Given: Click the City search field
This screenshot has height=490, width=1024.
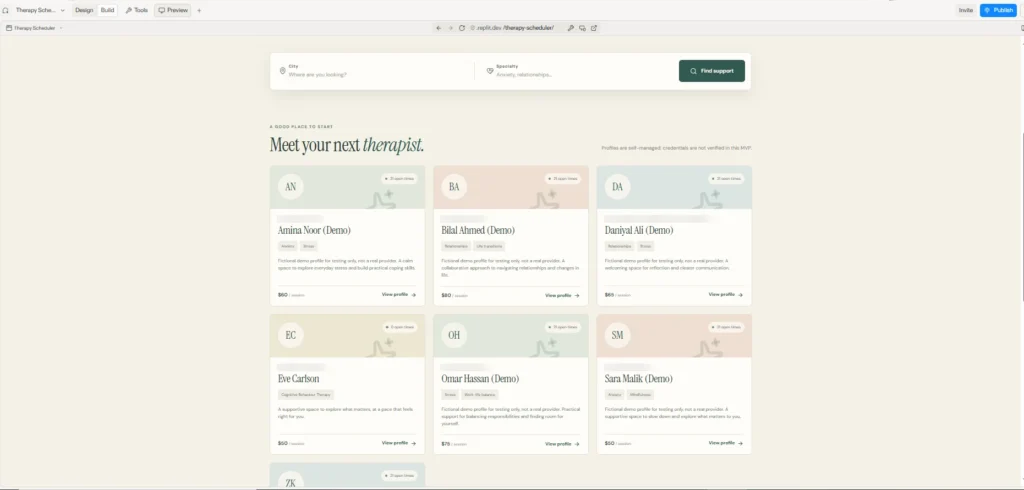Looking at the screenshot, I should [x=376, y=71].
